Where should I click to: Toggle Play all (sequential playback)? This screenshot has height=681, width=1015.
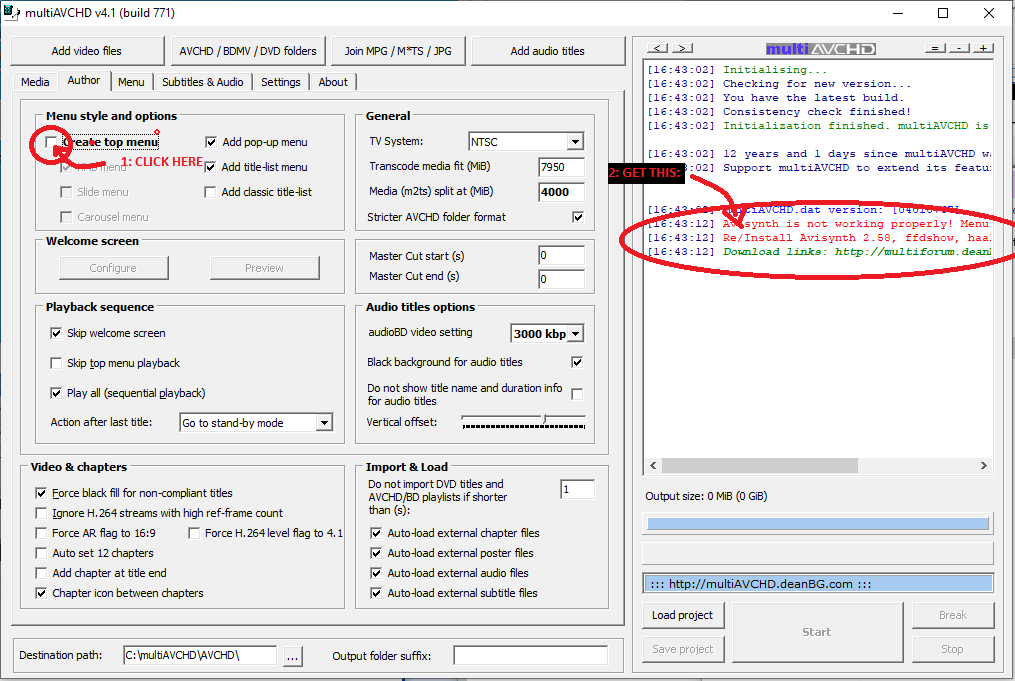pos(56,393)
